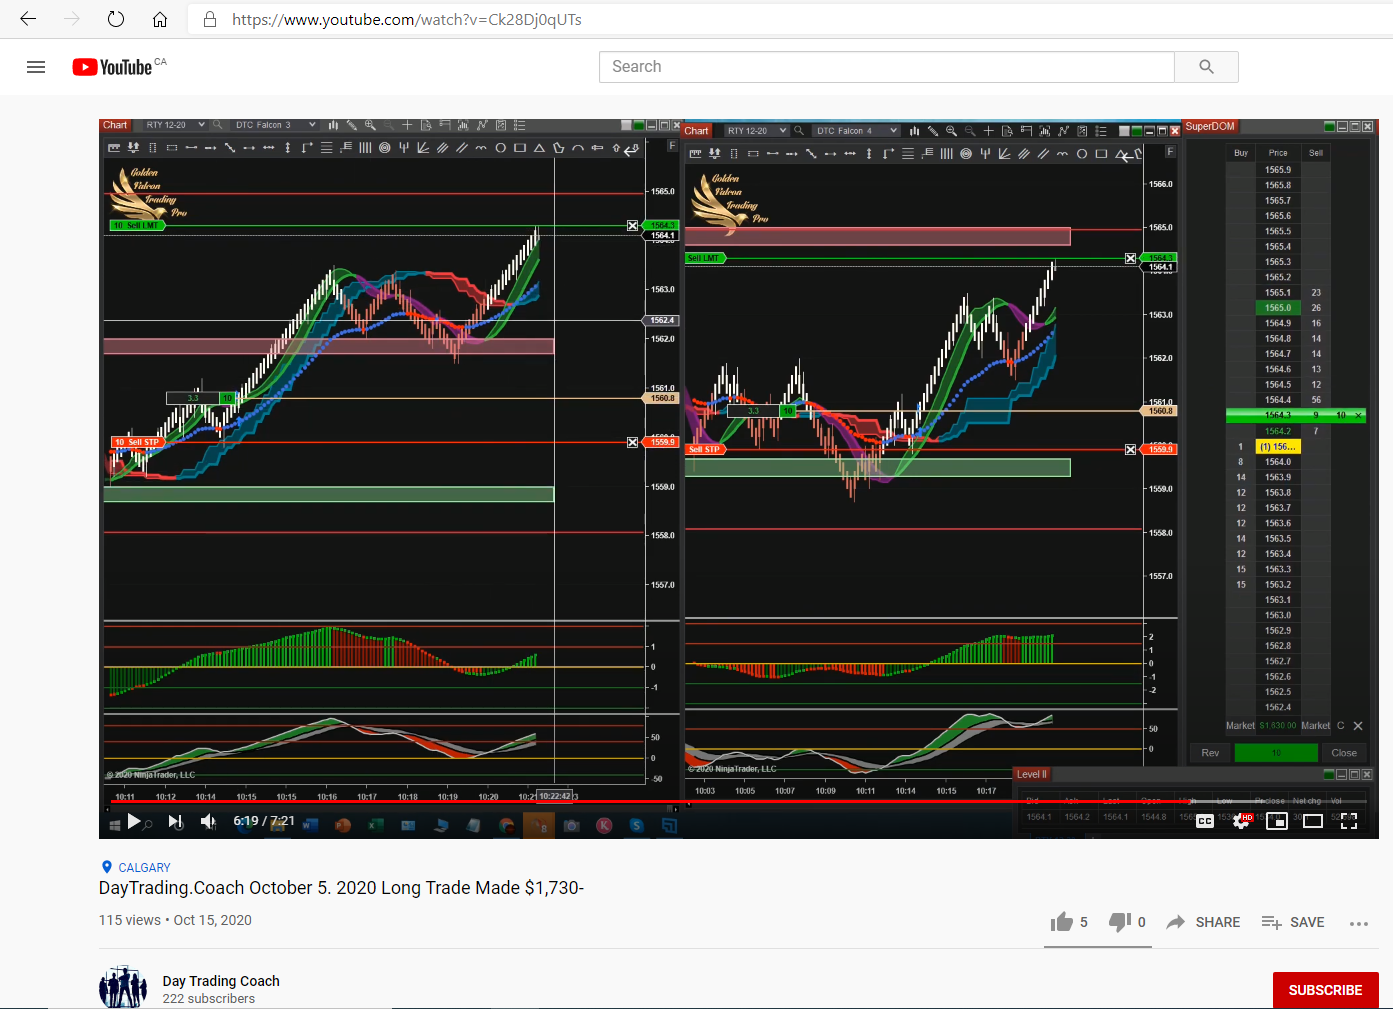Screen dimensions: 1393x1009
Task: Switch video to miniplayer
Action: pos(1277,821)
